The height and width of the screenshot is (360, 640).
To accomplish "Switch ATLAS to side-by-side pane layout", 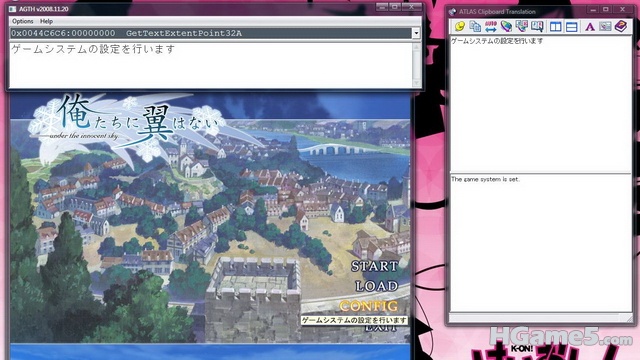I will pos(556,27).
